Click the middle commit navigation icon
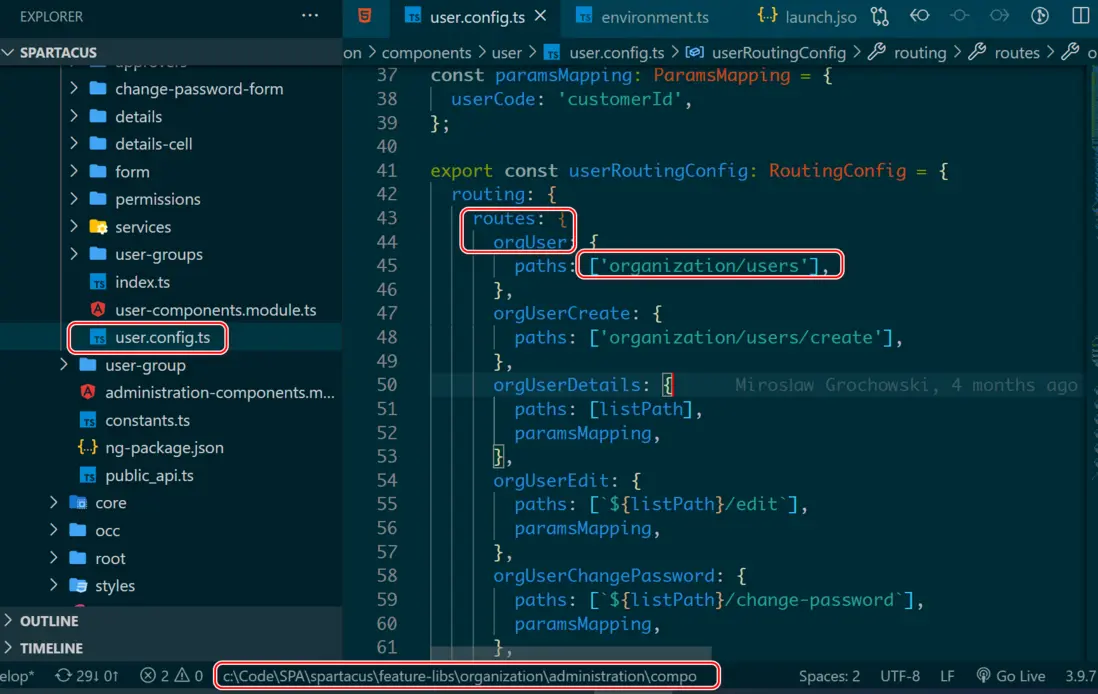The image size is (1098, 694). coord(959,16)
